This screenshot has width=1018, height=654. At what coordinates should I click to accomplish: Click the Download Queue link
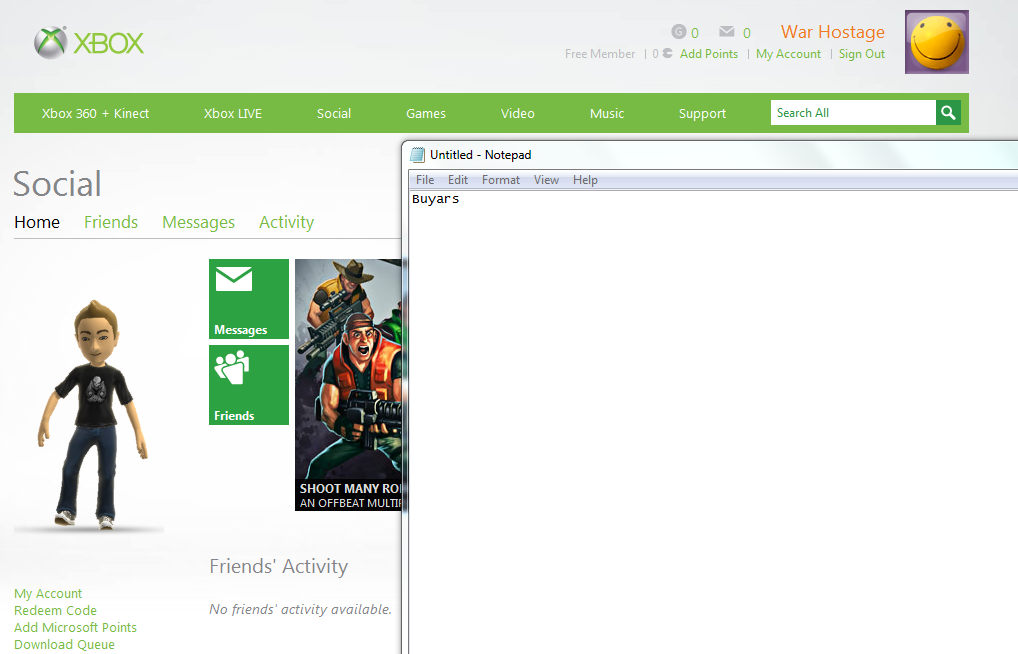(x=64, y=644)
